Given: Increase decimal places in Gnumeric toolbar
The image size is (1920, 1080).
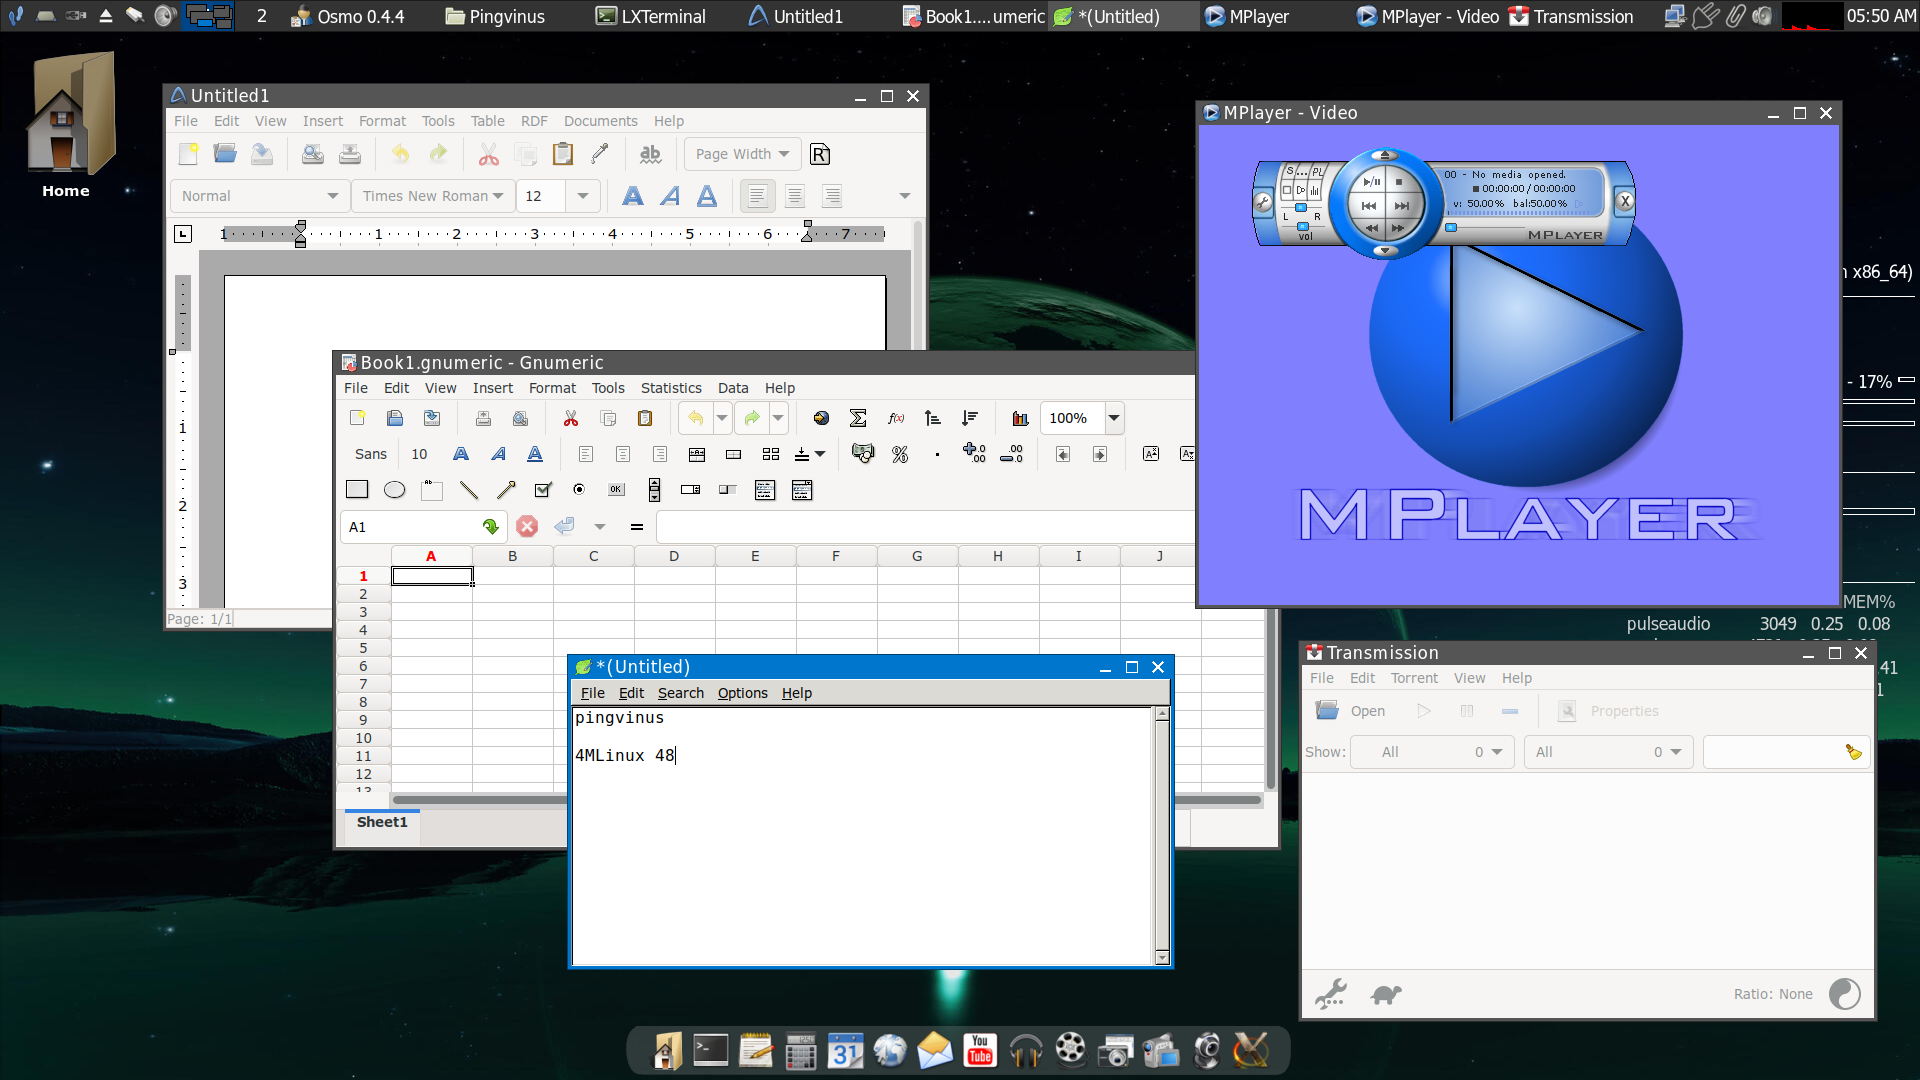Looking at the screenshot, I should 974,454.
